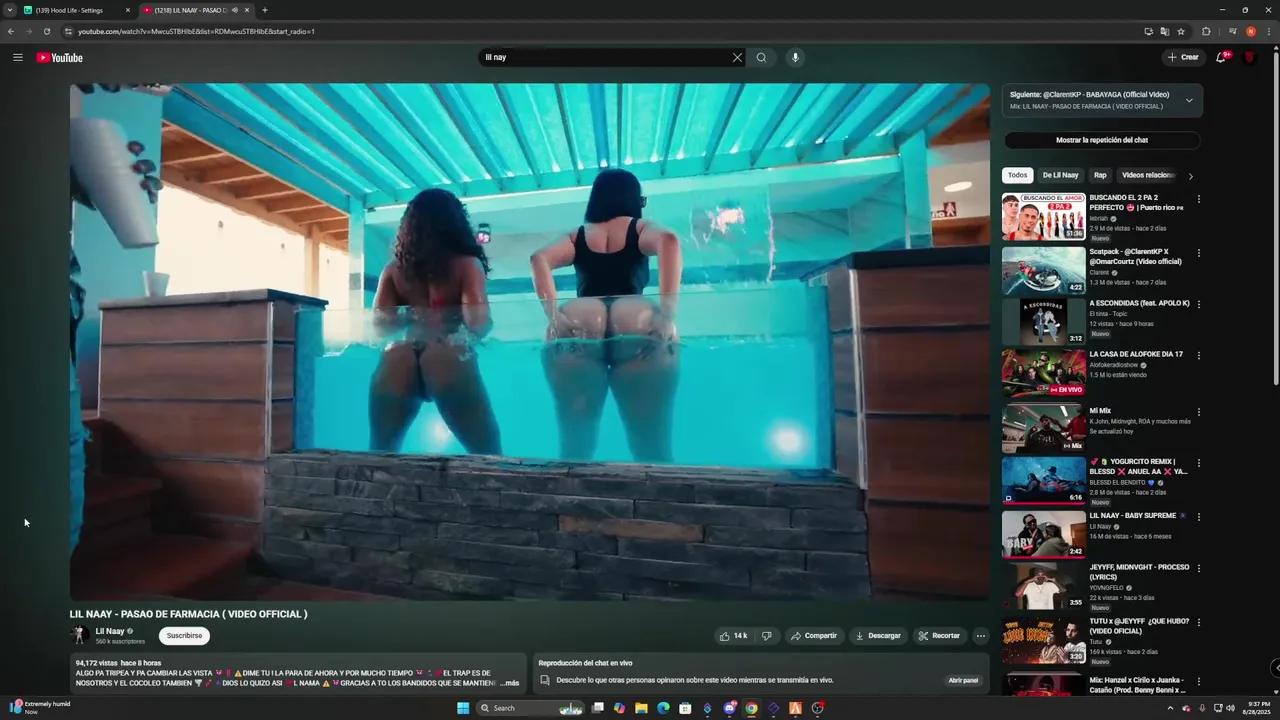Viewport: 1280px width, 720px height.
Task: Open YOGURCITO REMIX video thumbnail
Action: pos(1043,479)
